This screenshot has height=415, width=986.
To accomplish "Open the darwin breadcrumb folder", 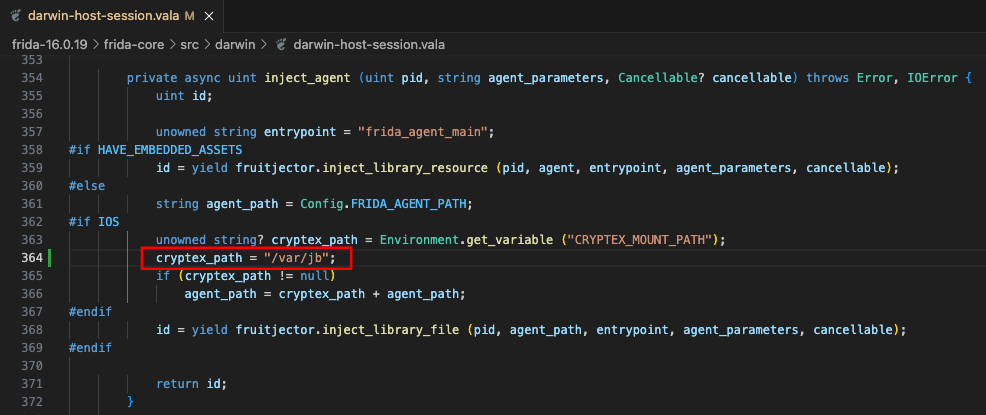I will 236,45.
